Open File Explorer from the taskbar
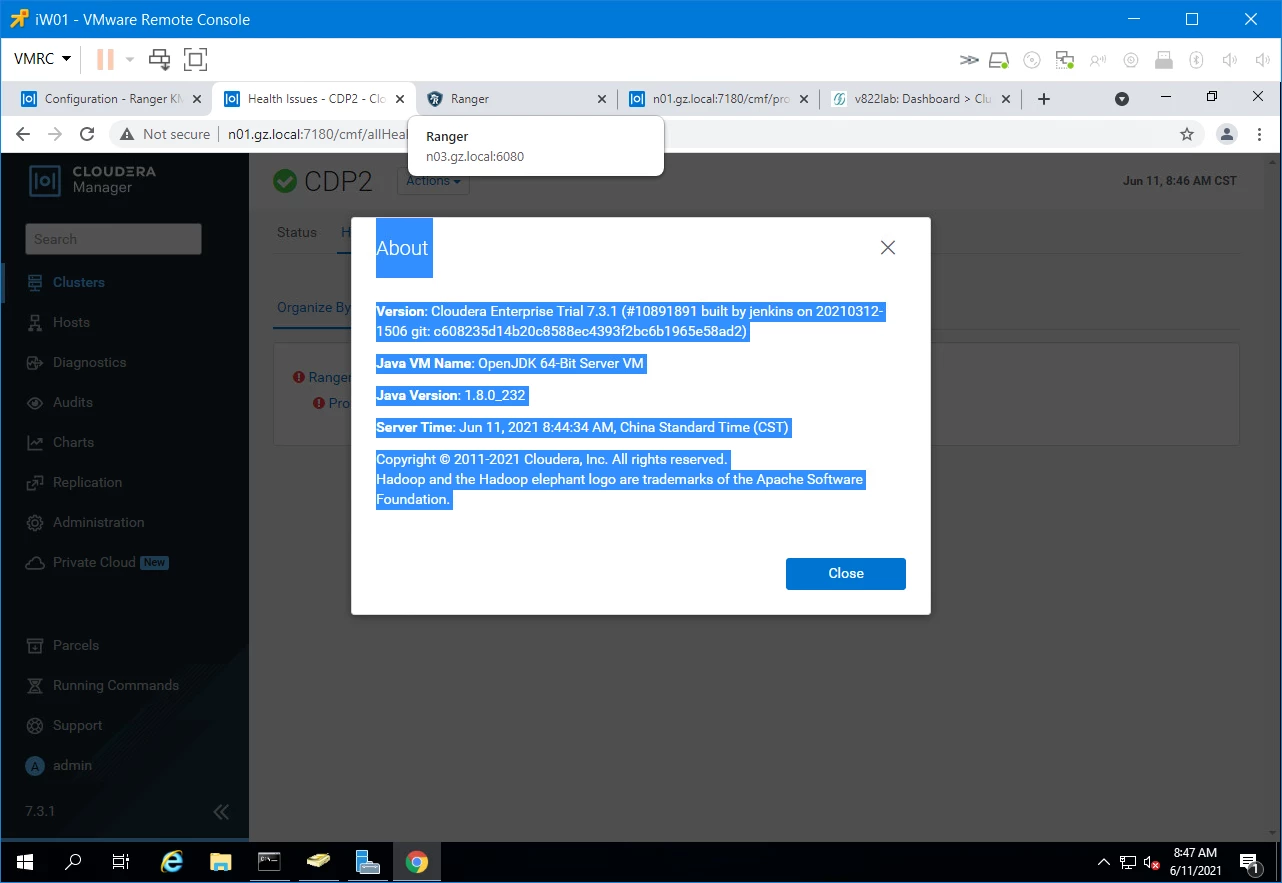The width and height of the screenshot is (1282, 883). click(221, 862)
